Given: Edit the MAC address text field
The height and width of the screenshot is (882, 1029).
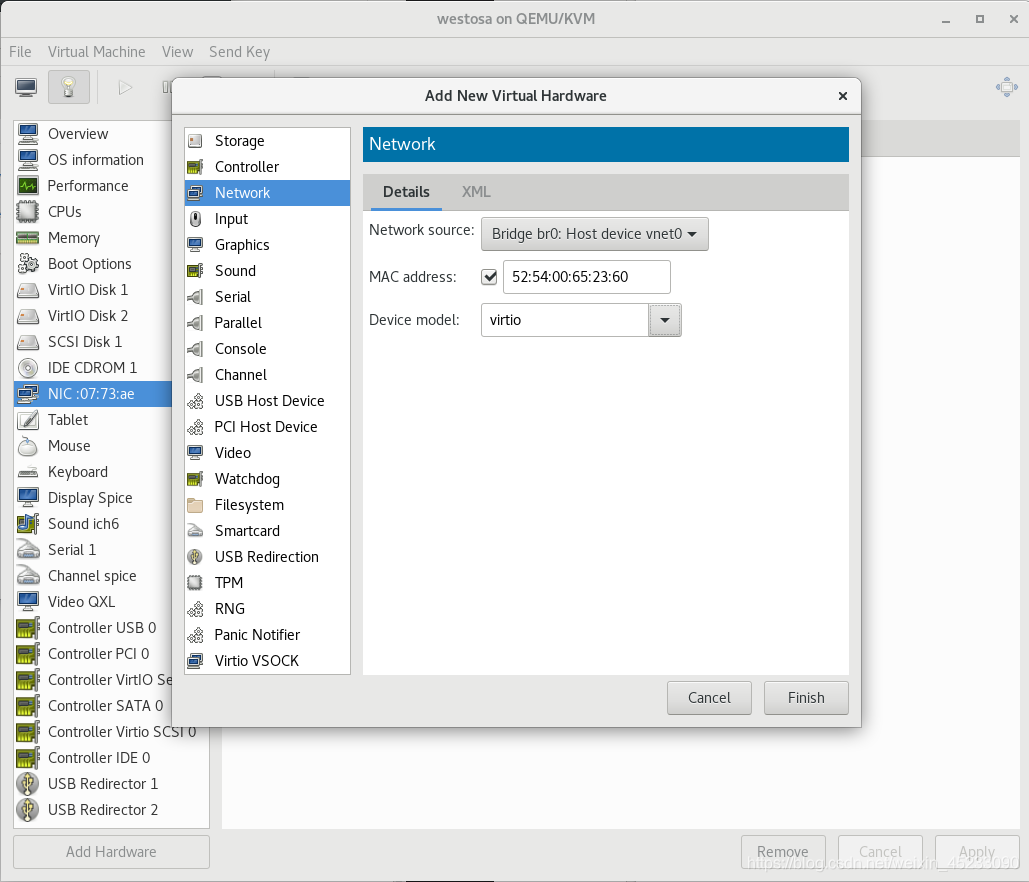Looking at the screenshot, I should coord(587,277).
